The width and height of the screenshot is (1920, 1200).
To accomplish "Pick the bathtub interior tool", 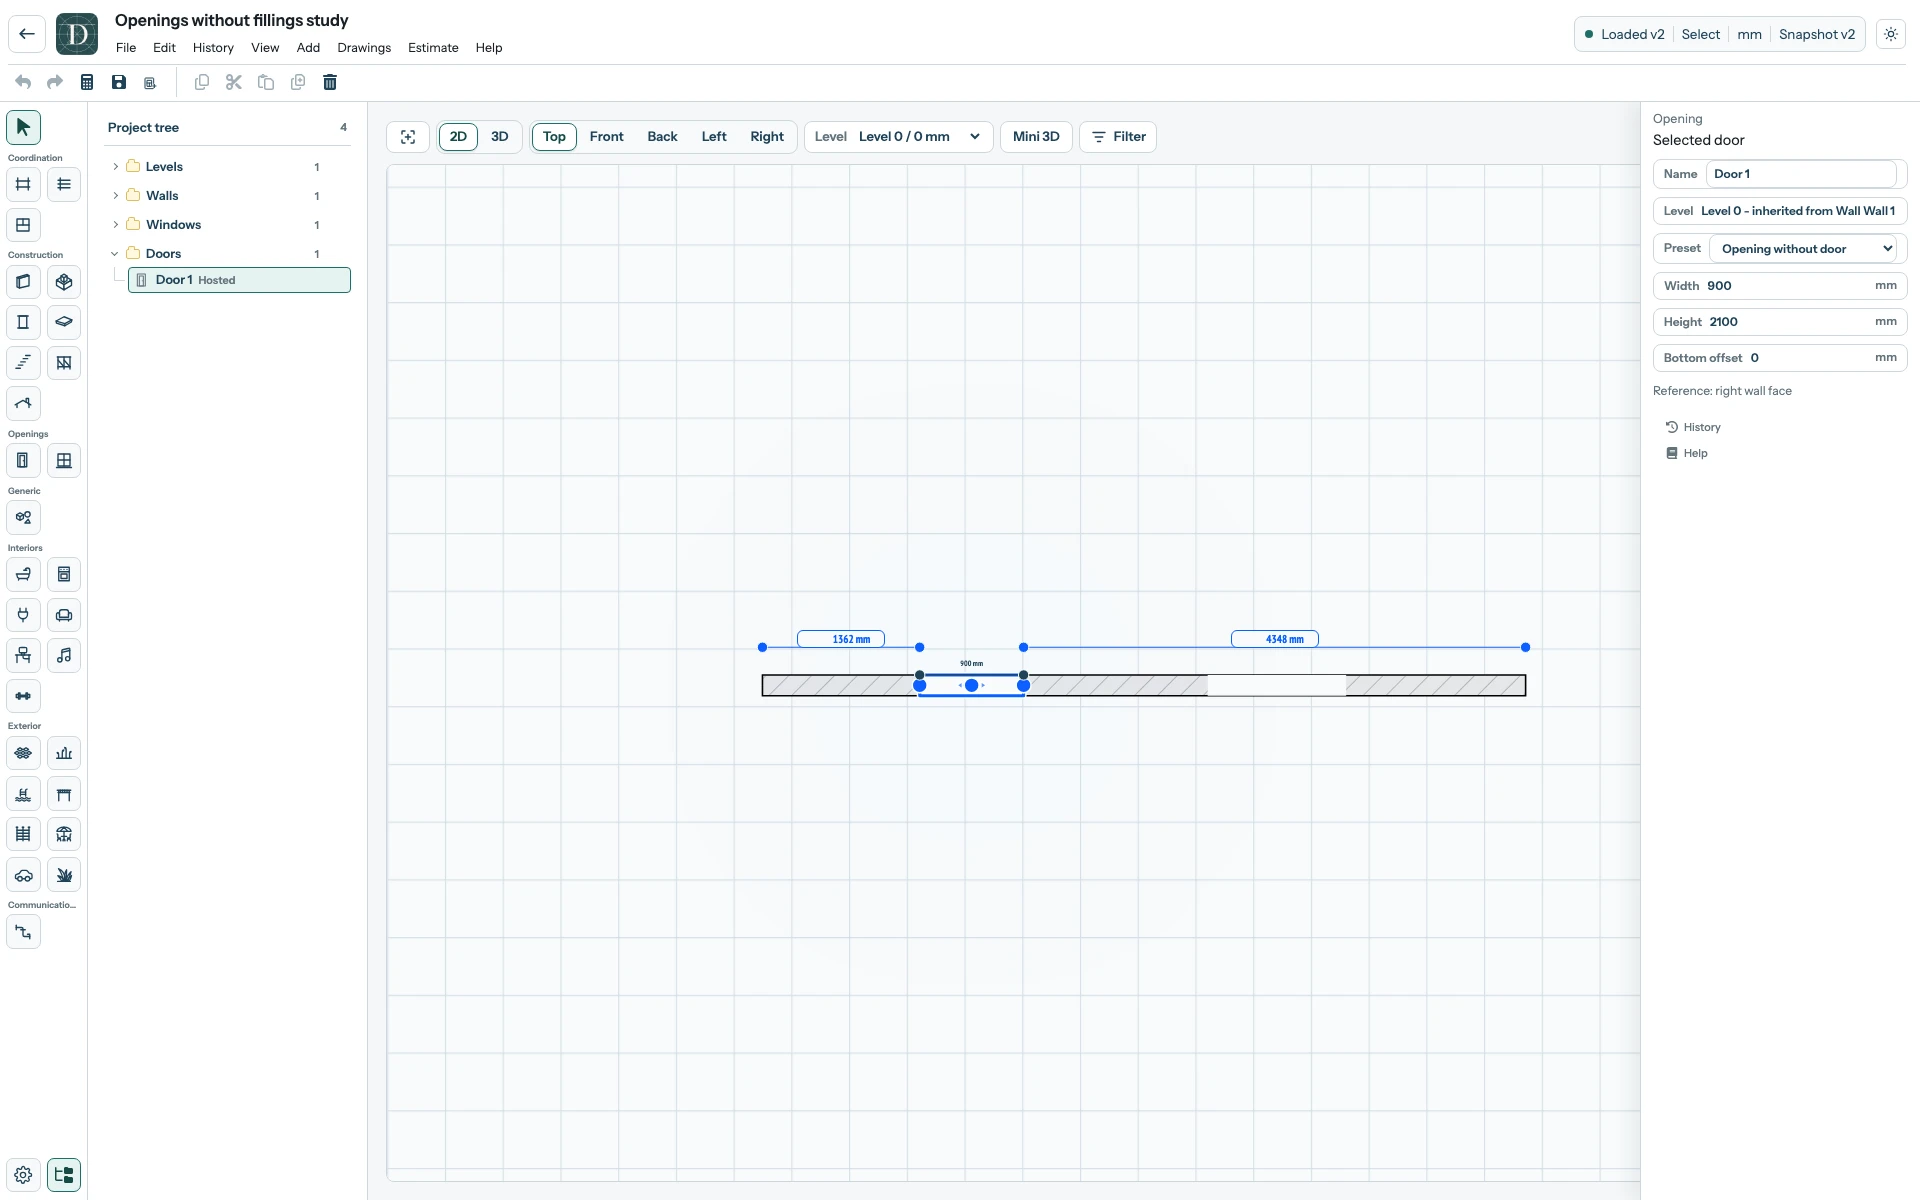I will coord(23,575).
